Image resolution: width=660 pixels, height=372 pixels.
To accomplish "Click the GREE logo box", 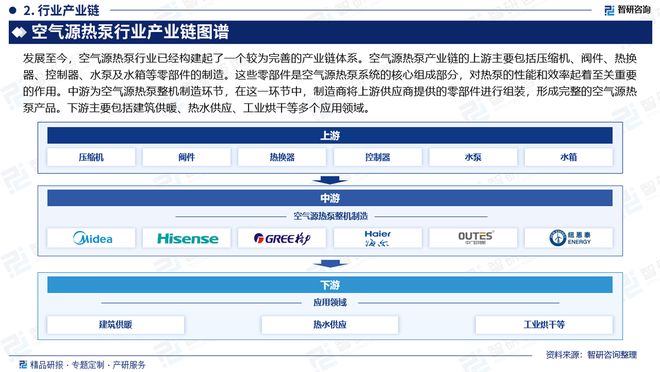I will pos(282,238).
